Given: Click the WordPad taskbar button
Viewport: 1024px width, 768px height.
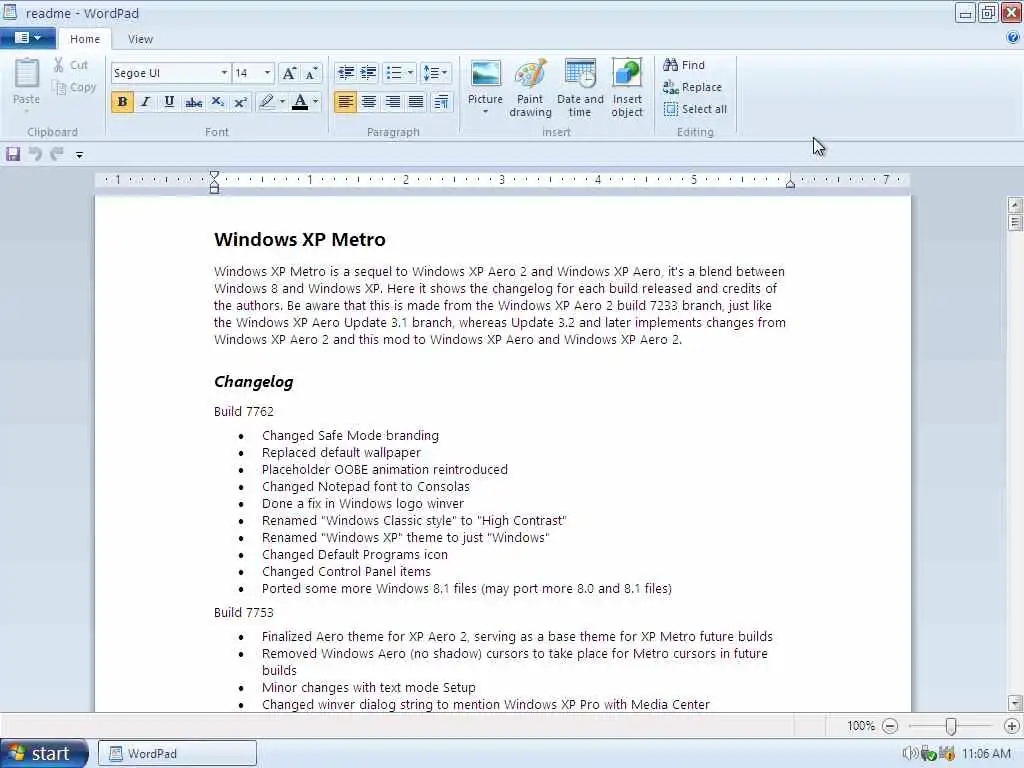Looking at the screenshot, I should point(178,753).
